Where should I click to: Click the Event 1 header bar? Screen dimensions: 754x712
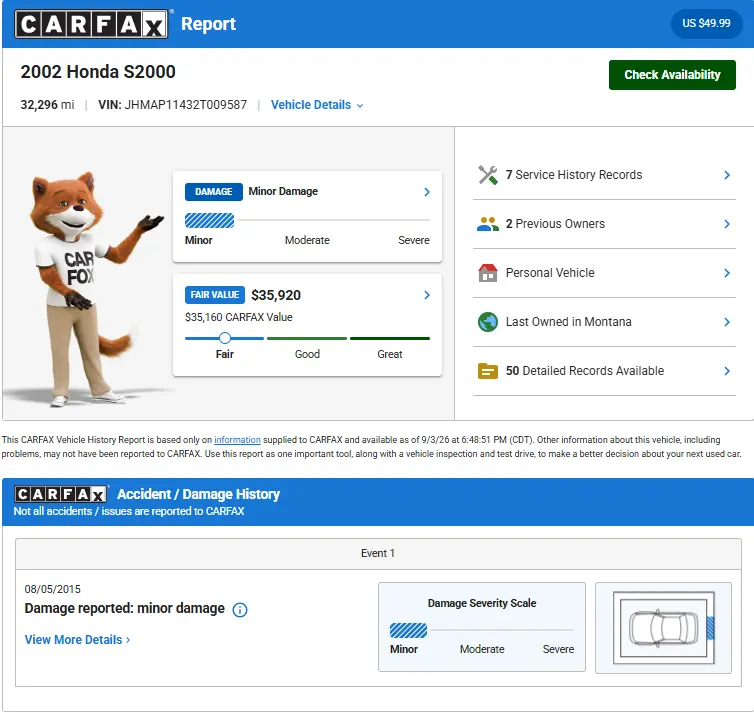tap(378, 554)
